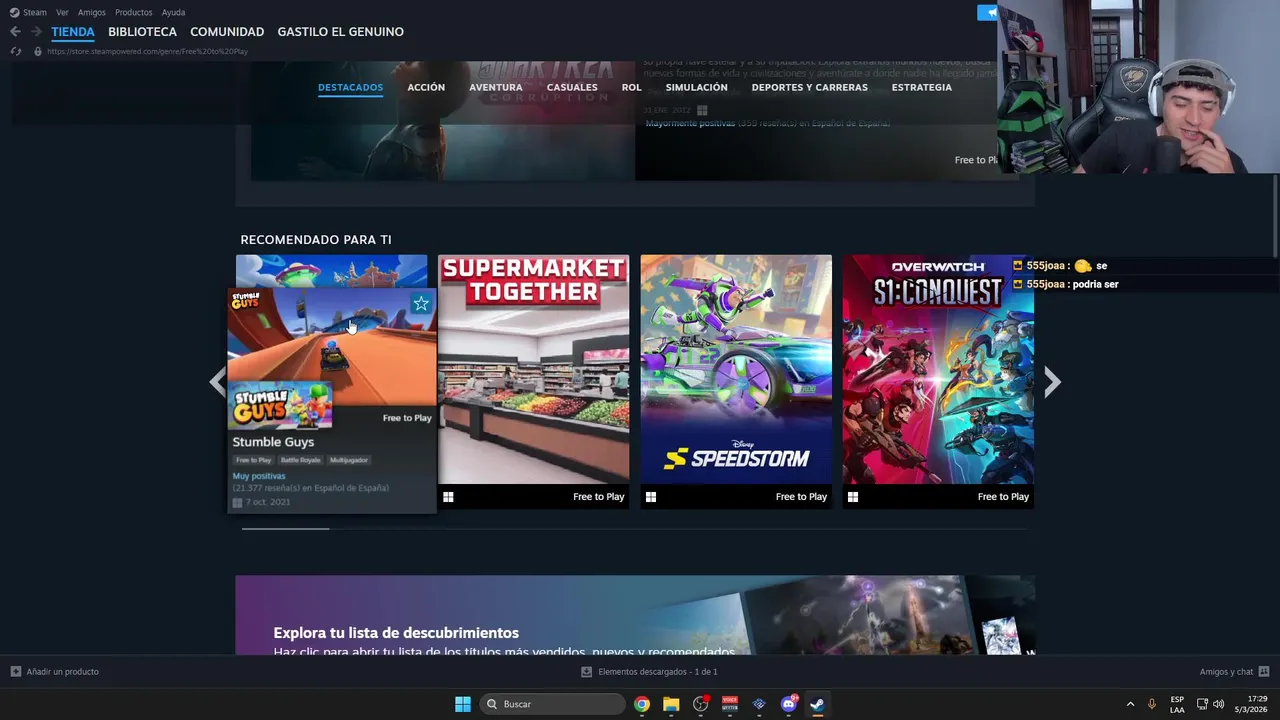The image size is (1280, 720).
Task: Open the Stumble Guys title link
Action: pos(273,442)
